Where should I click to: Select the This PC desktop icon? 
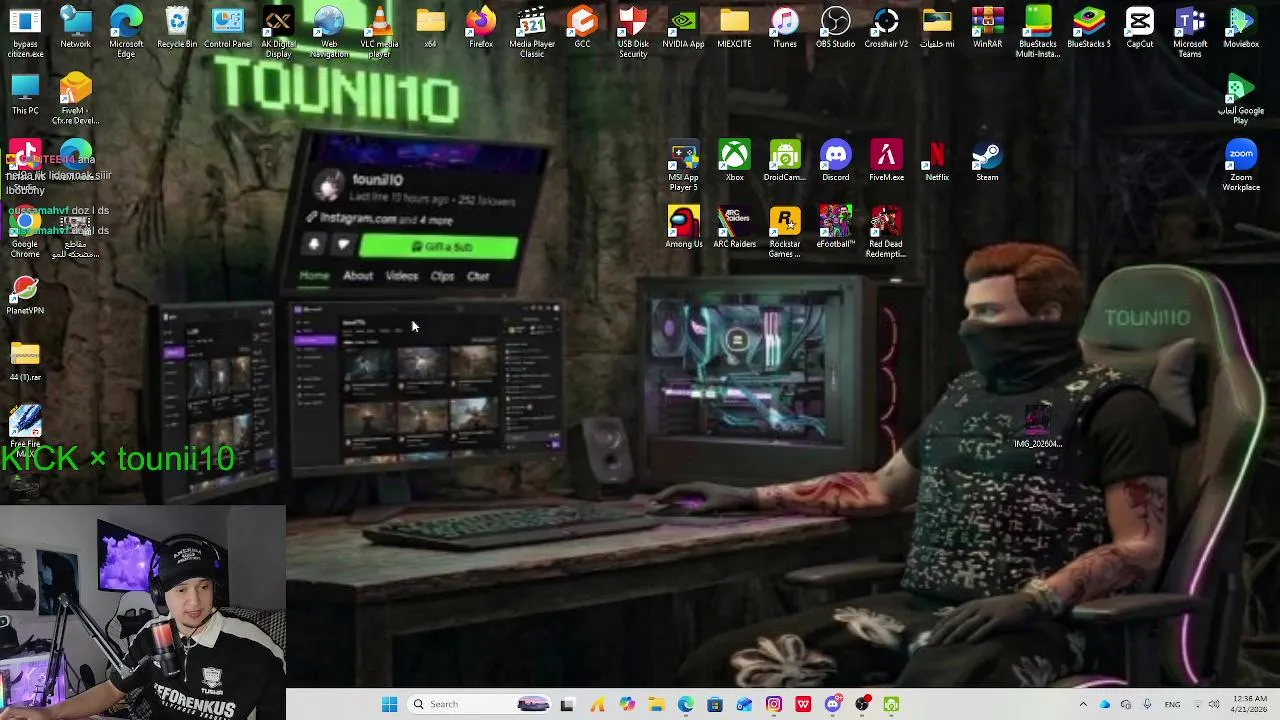pos(25,94)
